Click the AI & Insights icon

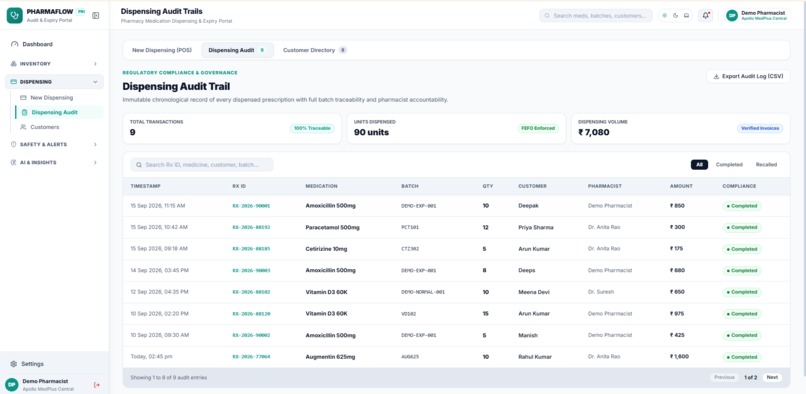pos(13,163)
